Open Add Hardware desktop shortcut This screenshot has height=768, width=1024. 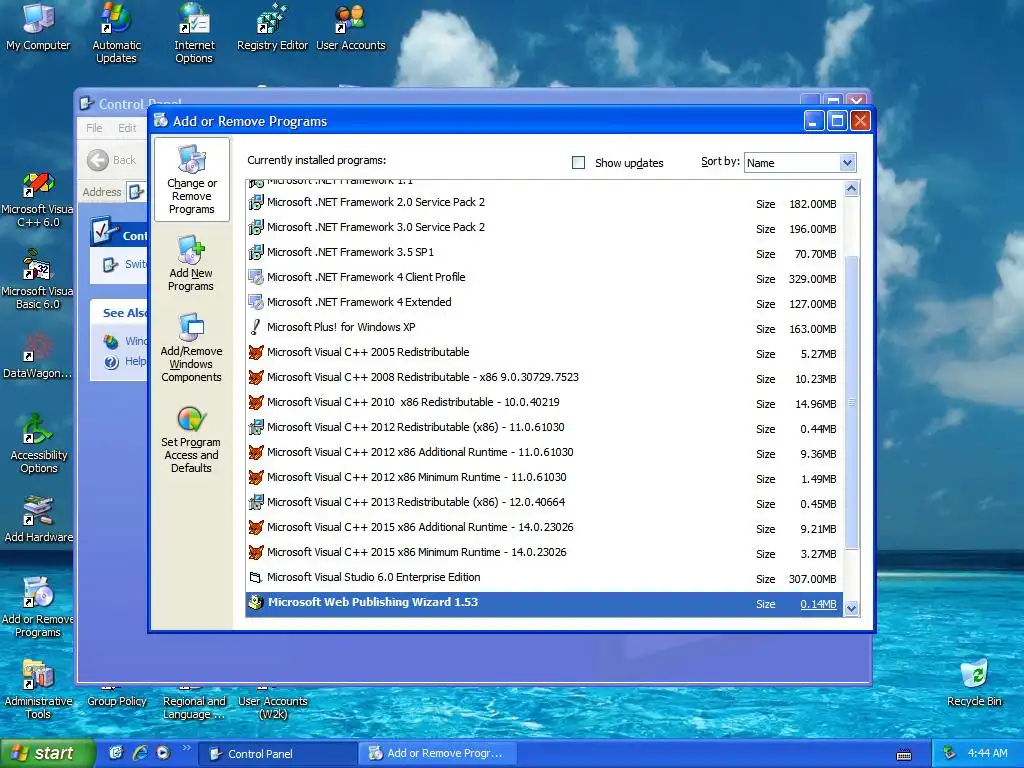39,519
